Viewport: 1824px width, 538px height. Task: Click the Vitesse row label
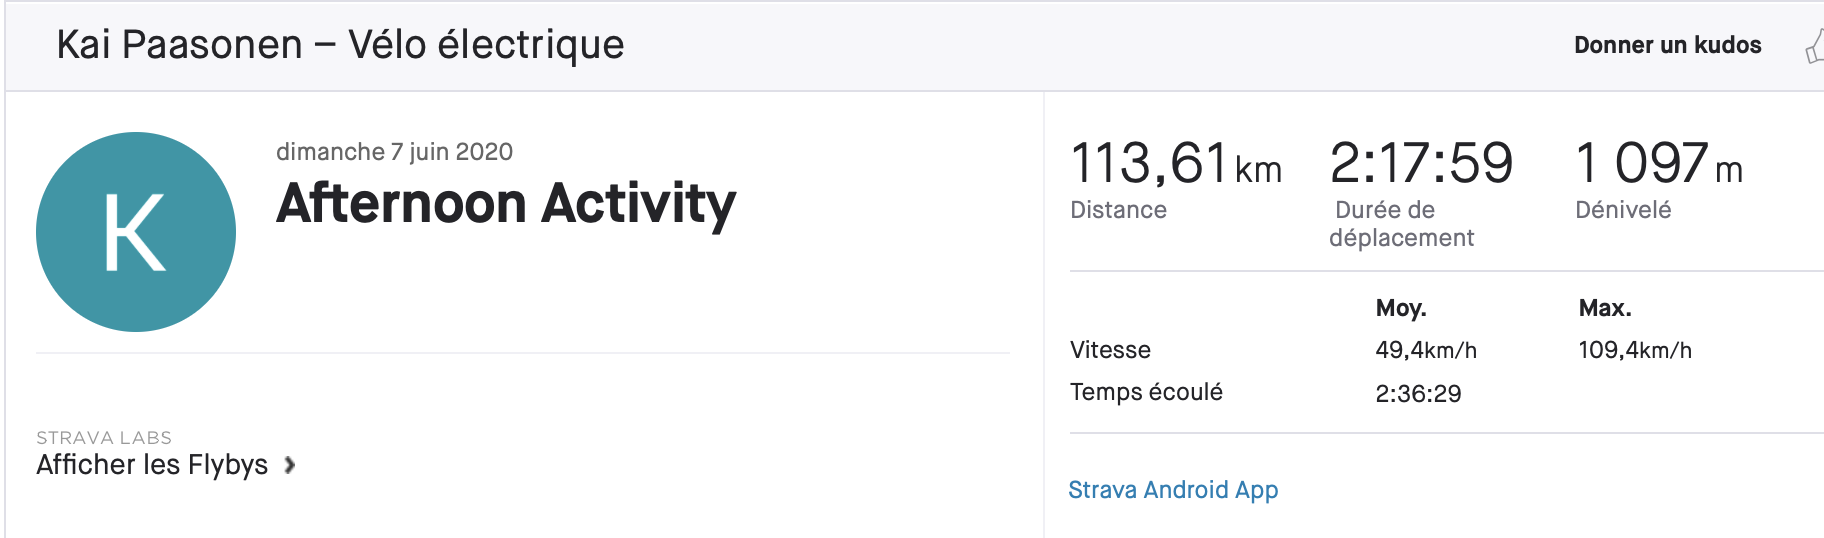[x=1110, y=350]
